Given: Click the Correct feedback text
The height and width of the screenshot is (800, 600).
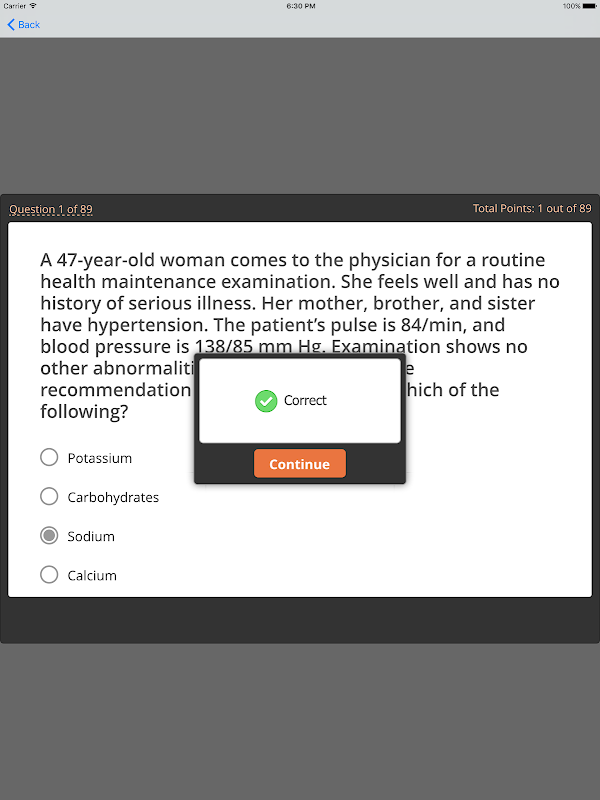Looking at the screenshot, I should 305,401.
